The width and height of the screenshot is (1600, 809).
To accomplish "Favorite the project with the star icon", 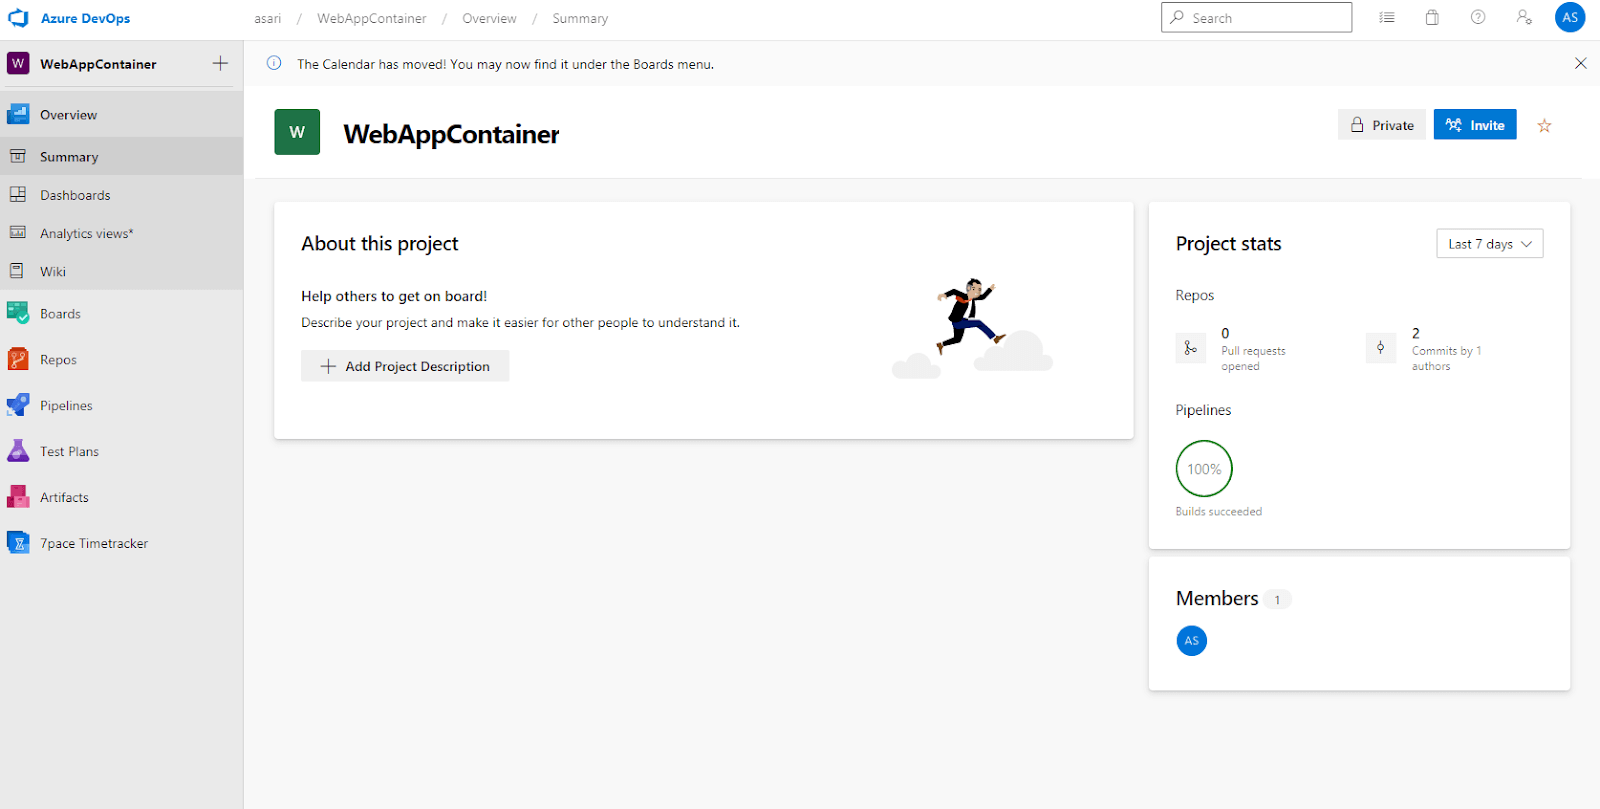I will point(1544,125).
